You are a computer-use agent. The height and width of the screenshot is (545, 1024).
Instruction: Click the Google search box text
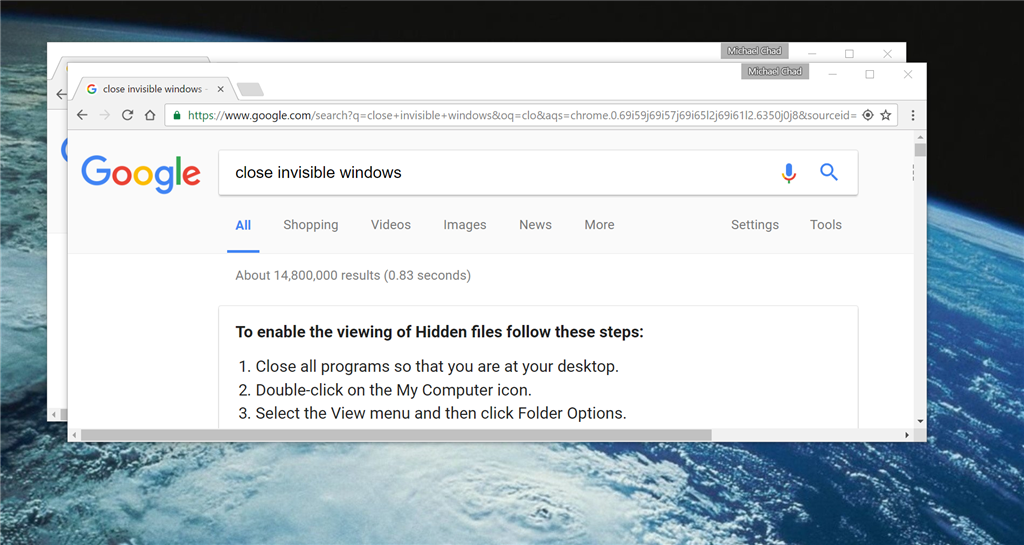click(x=318, y=172)
